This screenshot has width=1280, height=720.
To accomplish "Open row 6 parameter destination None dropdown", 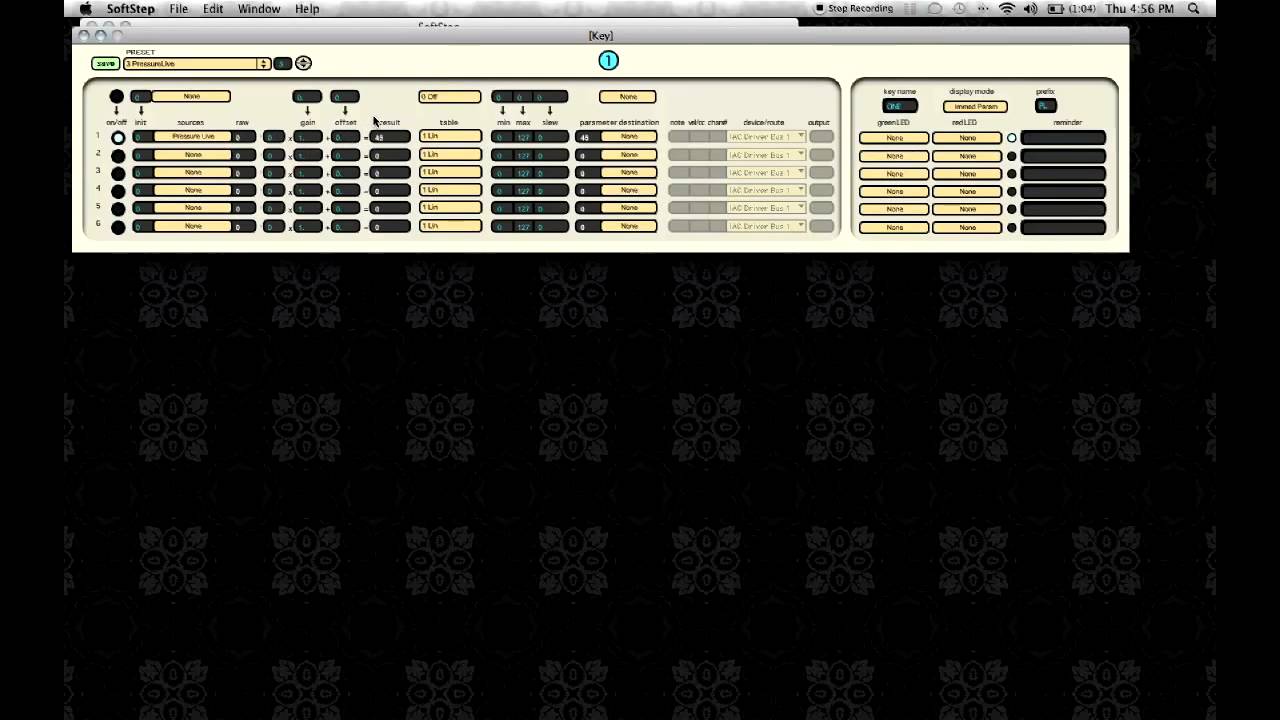I will (x=628, y=226).
